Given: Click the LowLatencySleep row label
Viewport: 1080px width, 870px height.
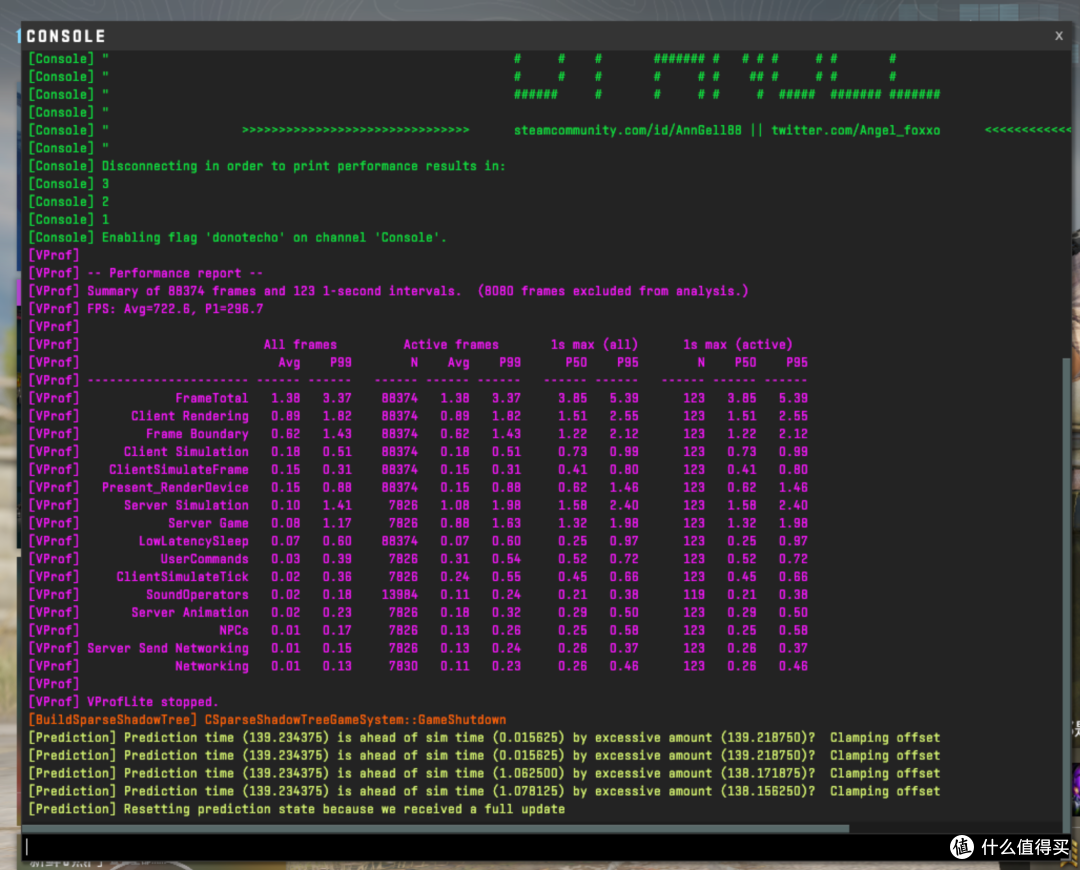Looking at the screenshot, I should click(x=194, y=541).
